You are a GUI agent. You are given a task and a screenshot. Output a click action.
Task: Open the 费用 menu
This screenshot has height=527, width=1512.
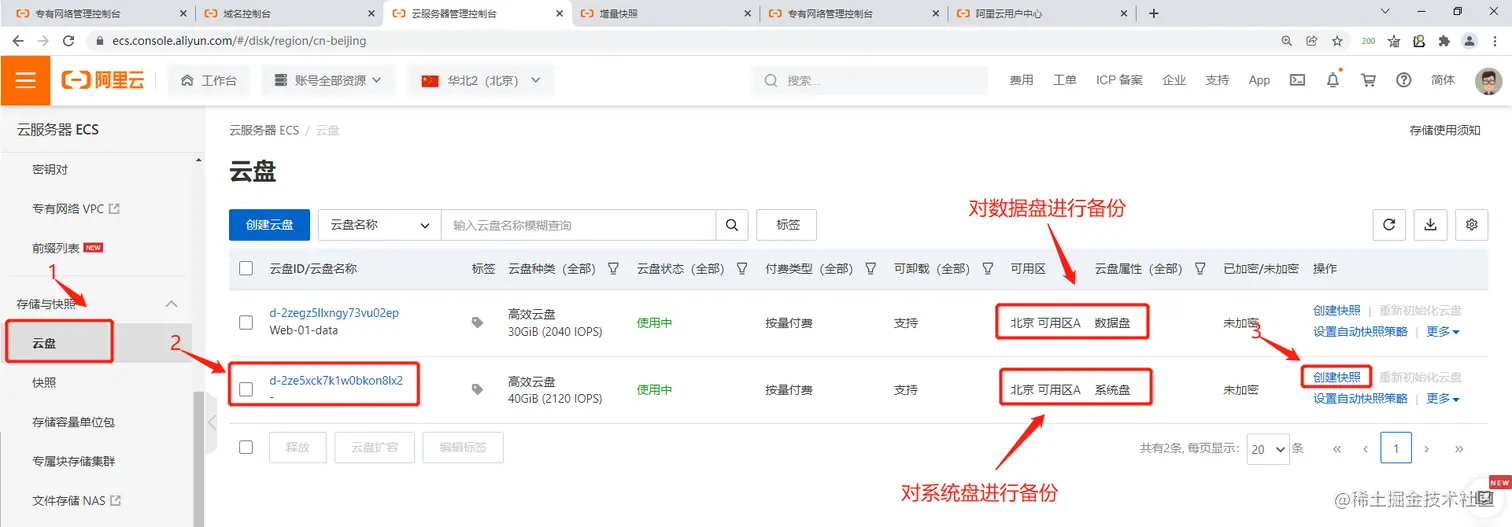(x=1021, y=80)
